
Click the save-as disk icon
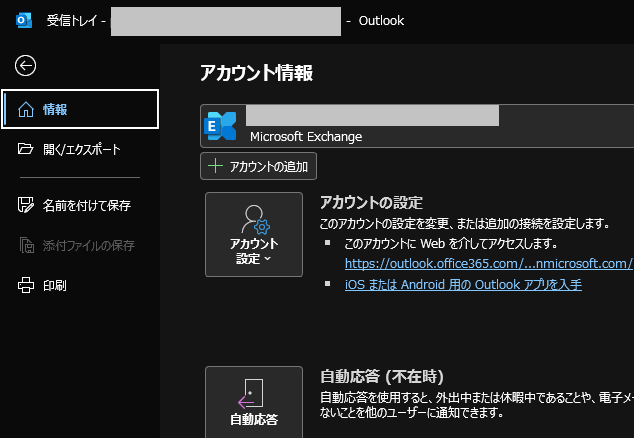click(x=26, y=205)
